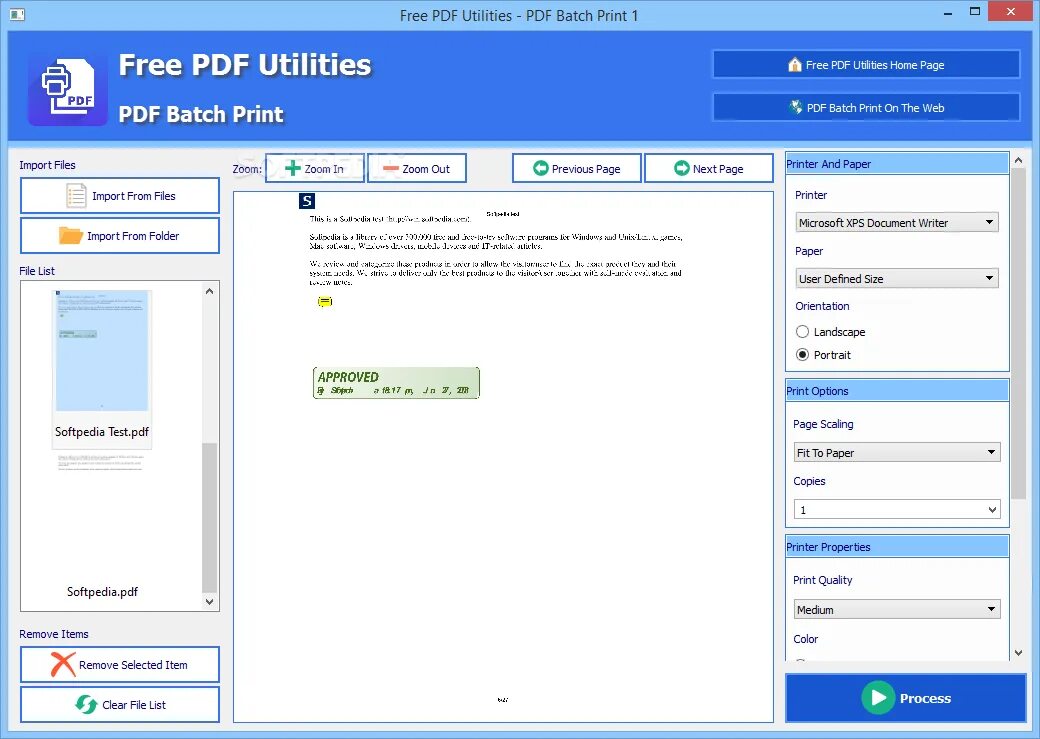This screenshot has width=1040, height=739.
Task: Click the globe icon on Web button
Action: (796, 107)
